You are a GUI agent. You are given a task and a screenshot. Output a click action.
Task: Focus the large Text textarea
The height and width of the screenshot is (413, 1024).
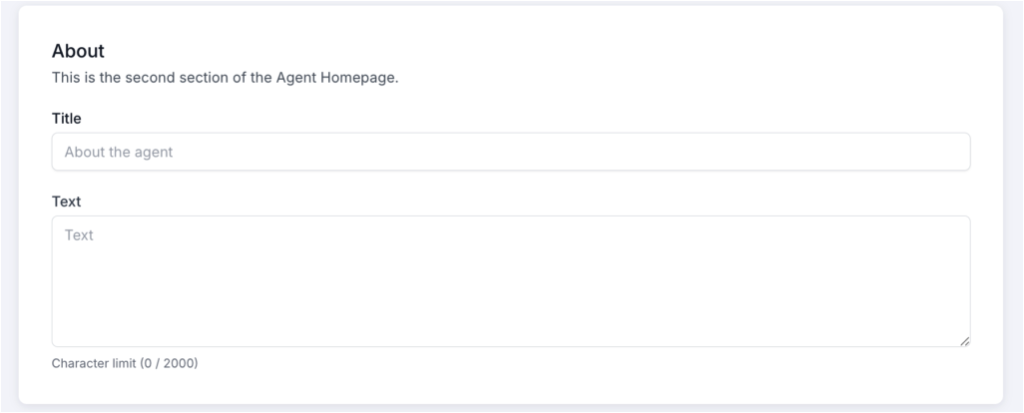coord(510,281)
